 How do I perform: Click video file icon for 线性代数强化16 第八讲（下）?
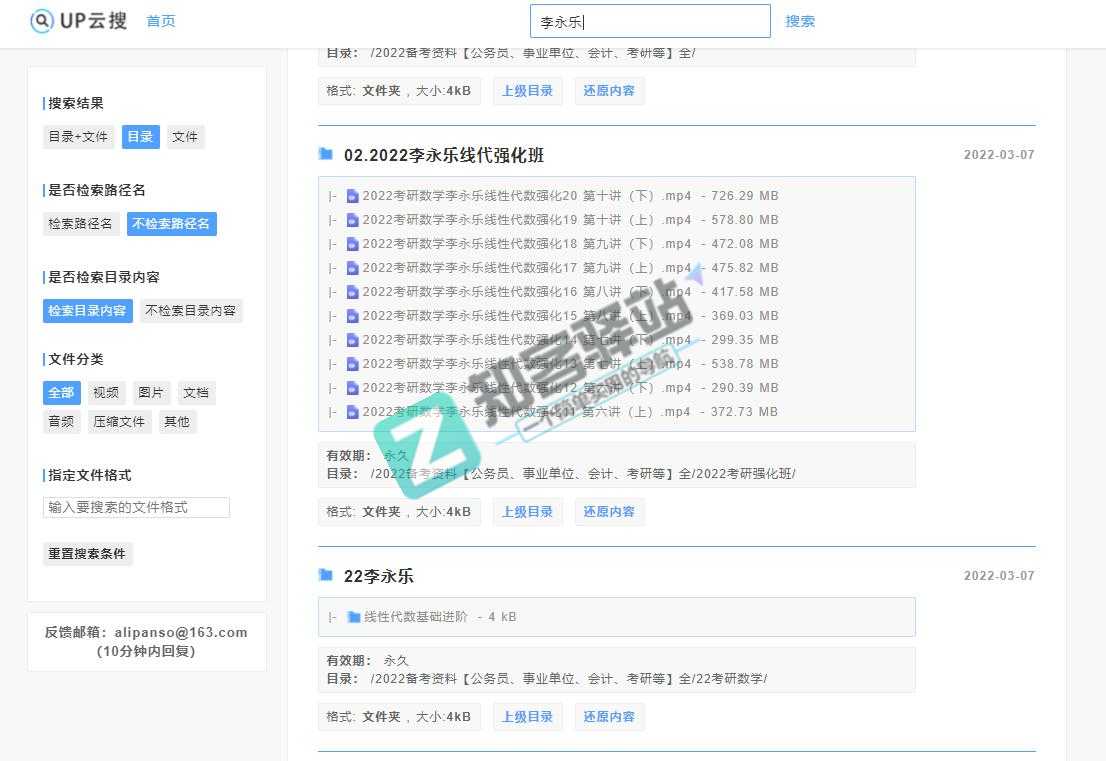point(352,292)
